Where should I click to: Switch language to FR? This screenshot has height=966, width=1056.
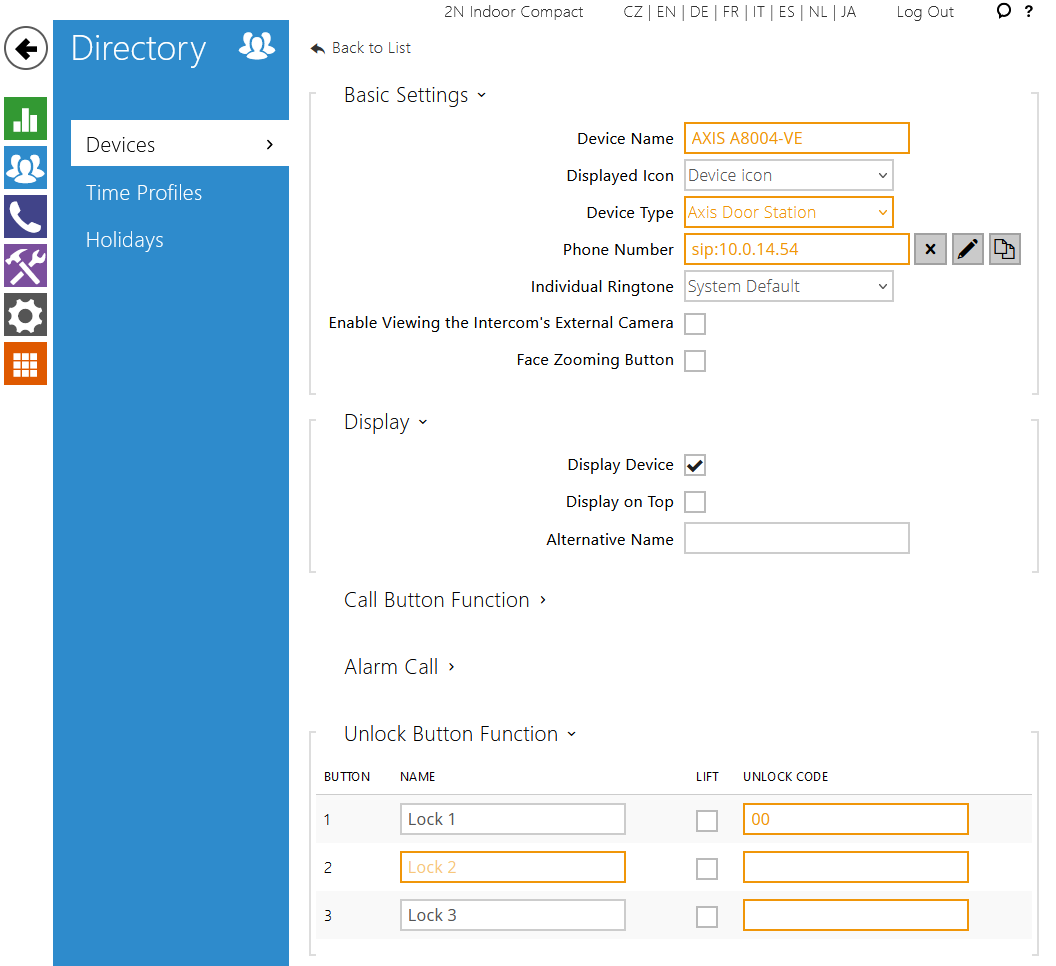coord(730,11)
